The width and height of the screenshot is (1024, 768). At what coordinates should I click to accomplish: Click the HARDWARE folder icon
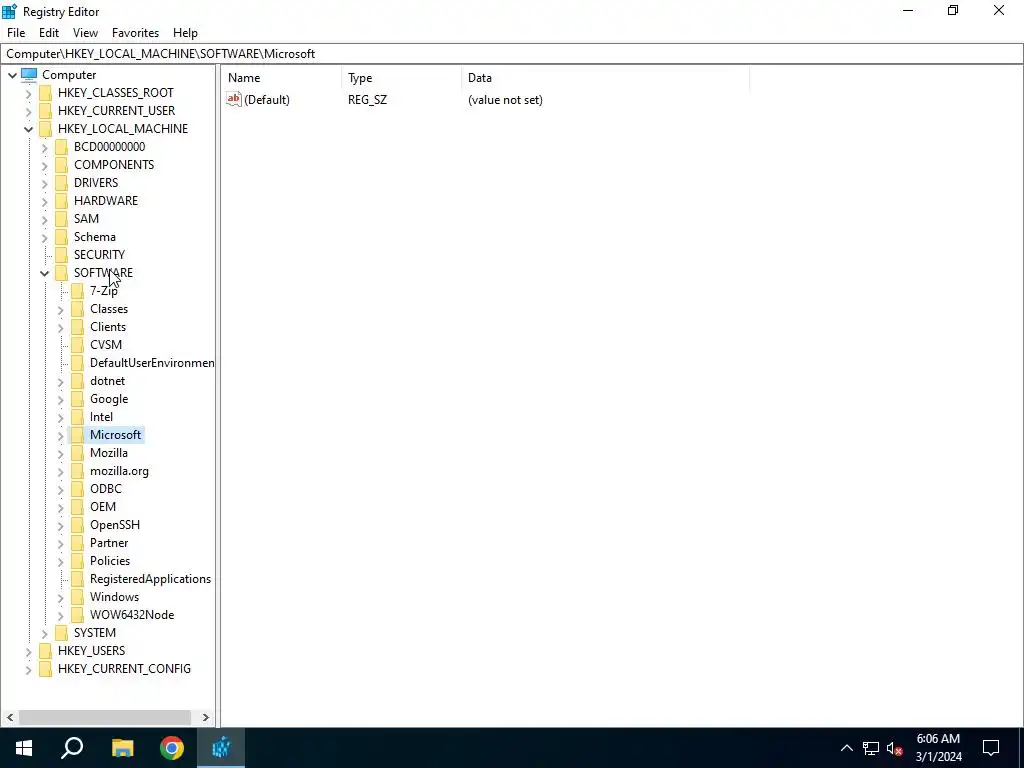coord(61,200)
